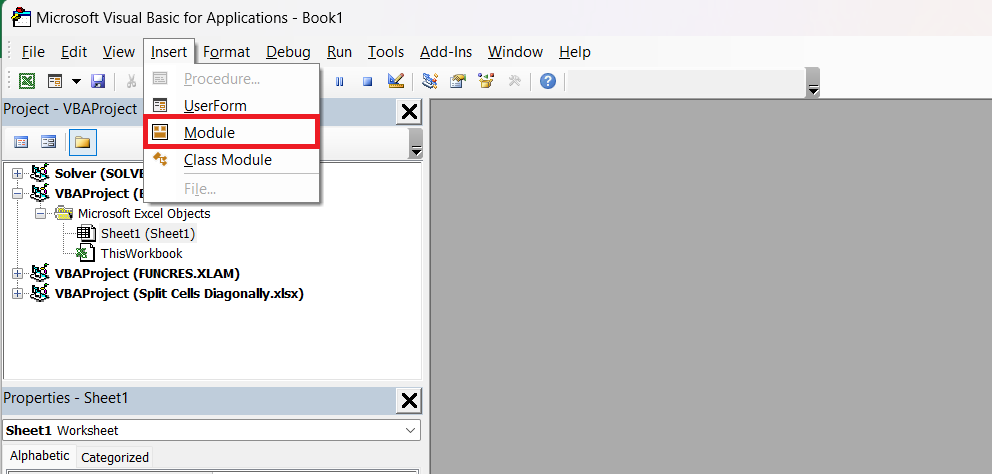Screen dimensions: 992x474
Task: Click the Cut scissors toolbar icon
Action: pyautogui.click(x=132, y=81)
